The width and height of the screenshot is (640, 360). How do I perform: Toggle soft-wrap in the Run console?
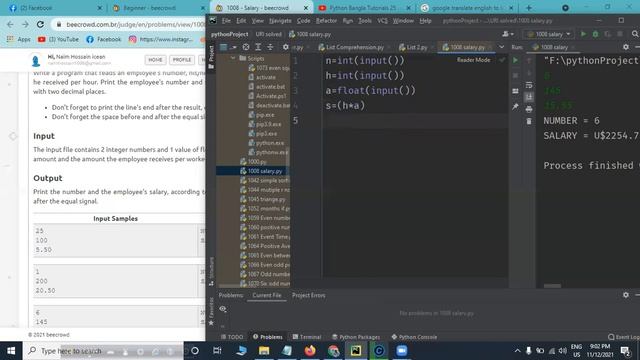pyautogui.click(x=529, y=85)
